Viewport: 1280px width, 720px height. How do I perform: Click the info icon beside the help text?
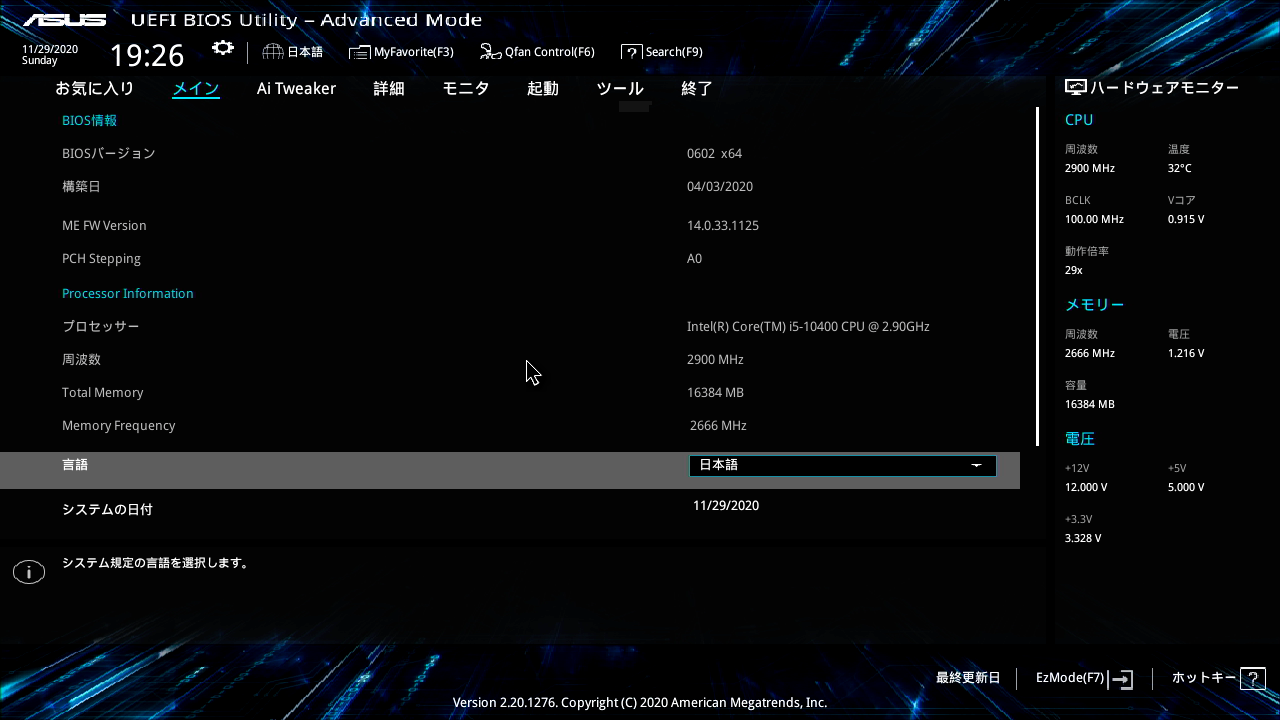(29, 572)
